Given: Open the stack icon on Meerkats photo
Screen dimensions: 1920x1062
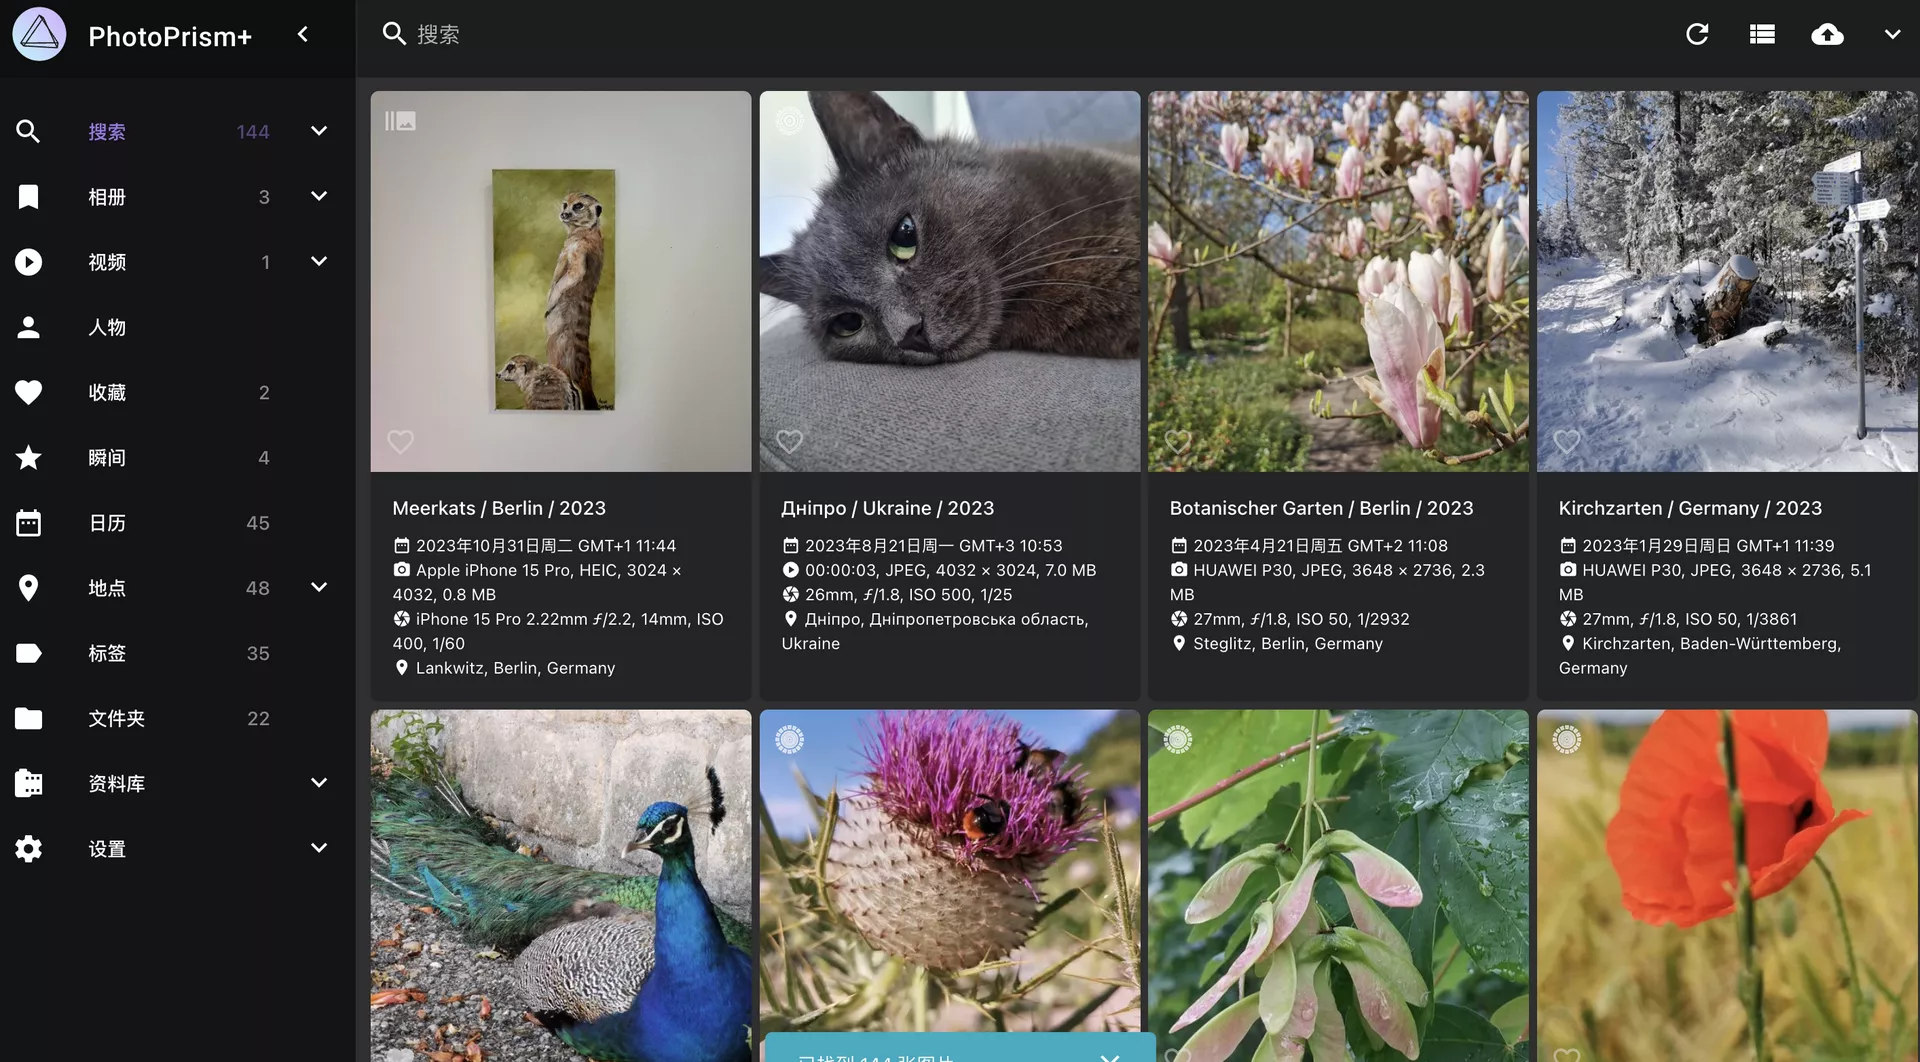Looking at the screenshot, I should pyautogui.click(x=400, y=121).
